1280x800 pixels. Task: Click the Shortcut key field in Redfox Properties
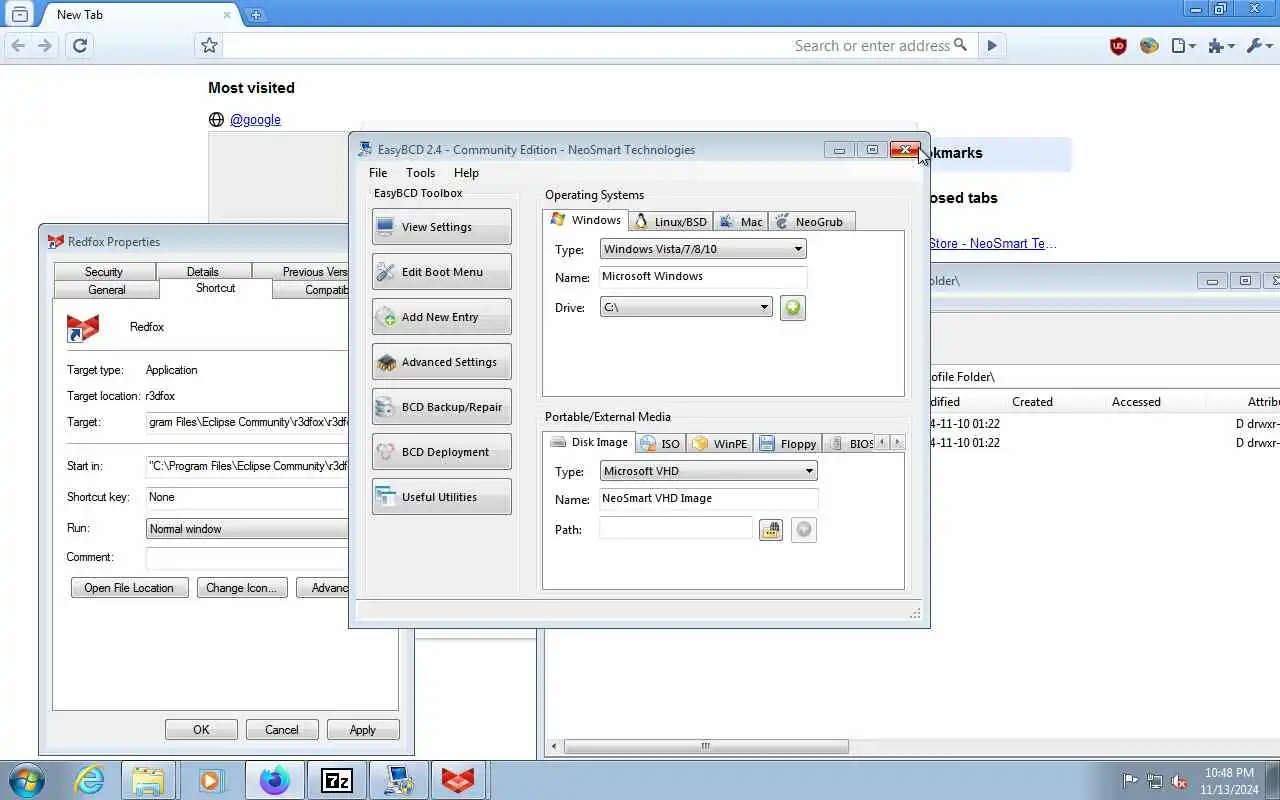point(247,497)
